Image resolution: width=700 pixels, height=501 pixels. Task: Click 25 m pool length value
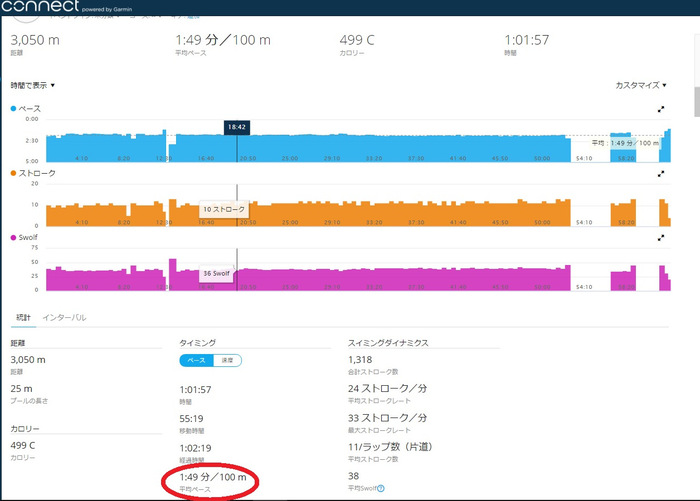(x=21, y=388)
